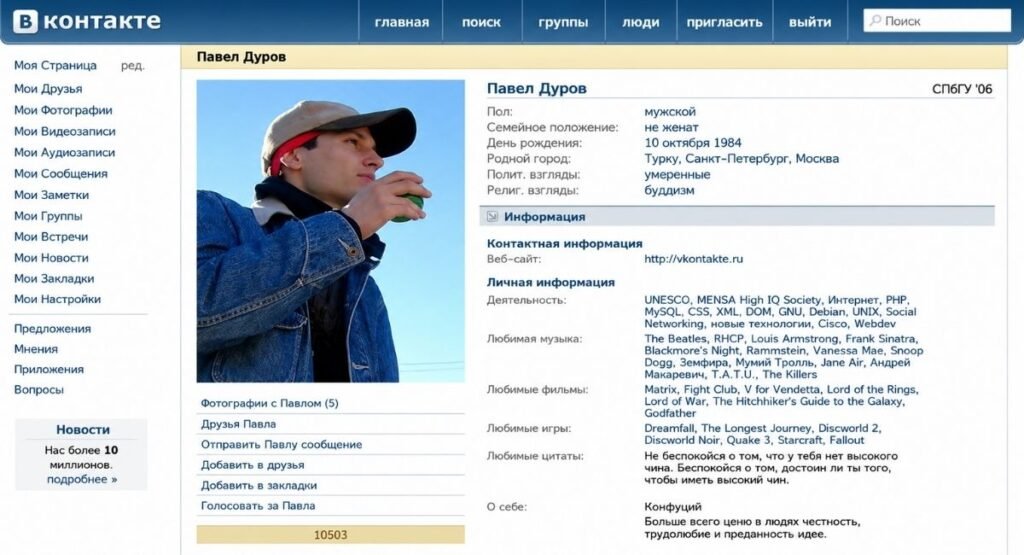Open Мои Группы

pos(48,216)
